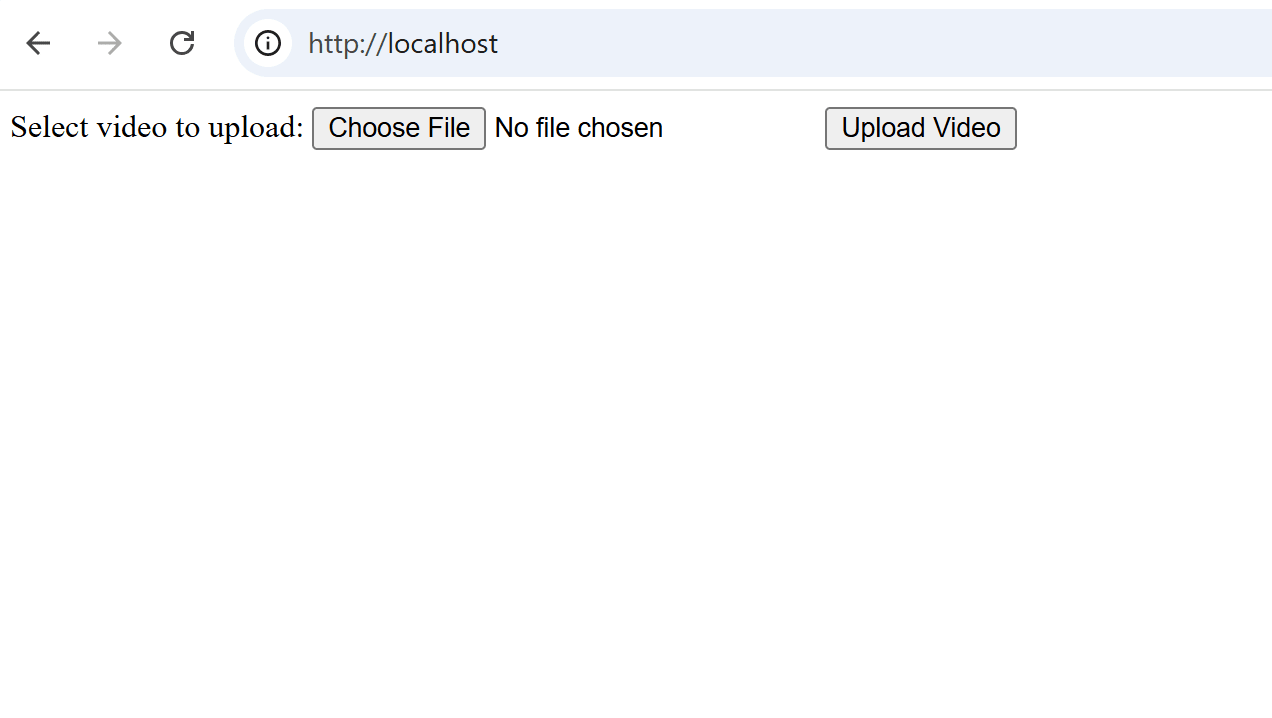Open the file picker for video
The width and height of the screenshot is (1272, 718).
(x=399, y=128)
